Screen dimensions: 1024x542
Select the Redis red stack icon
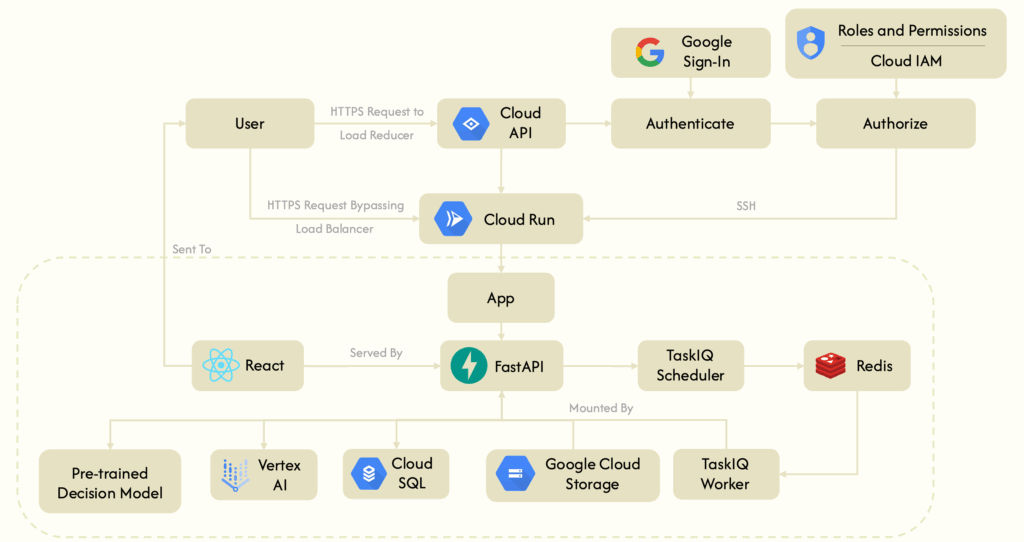pyautogui.click(x=830, y=366)
